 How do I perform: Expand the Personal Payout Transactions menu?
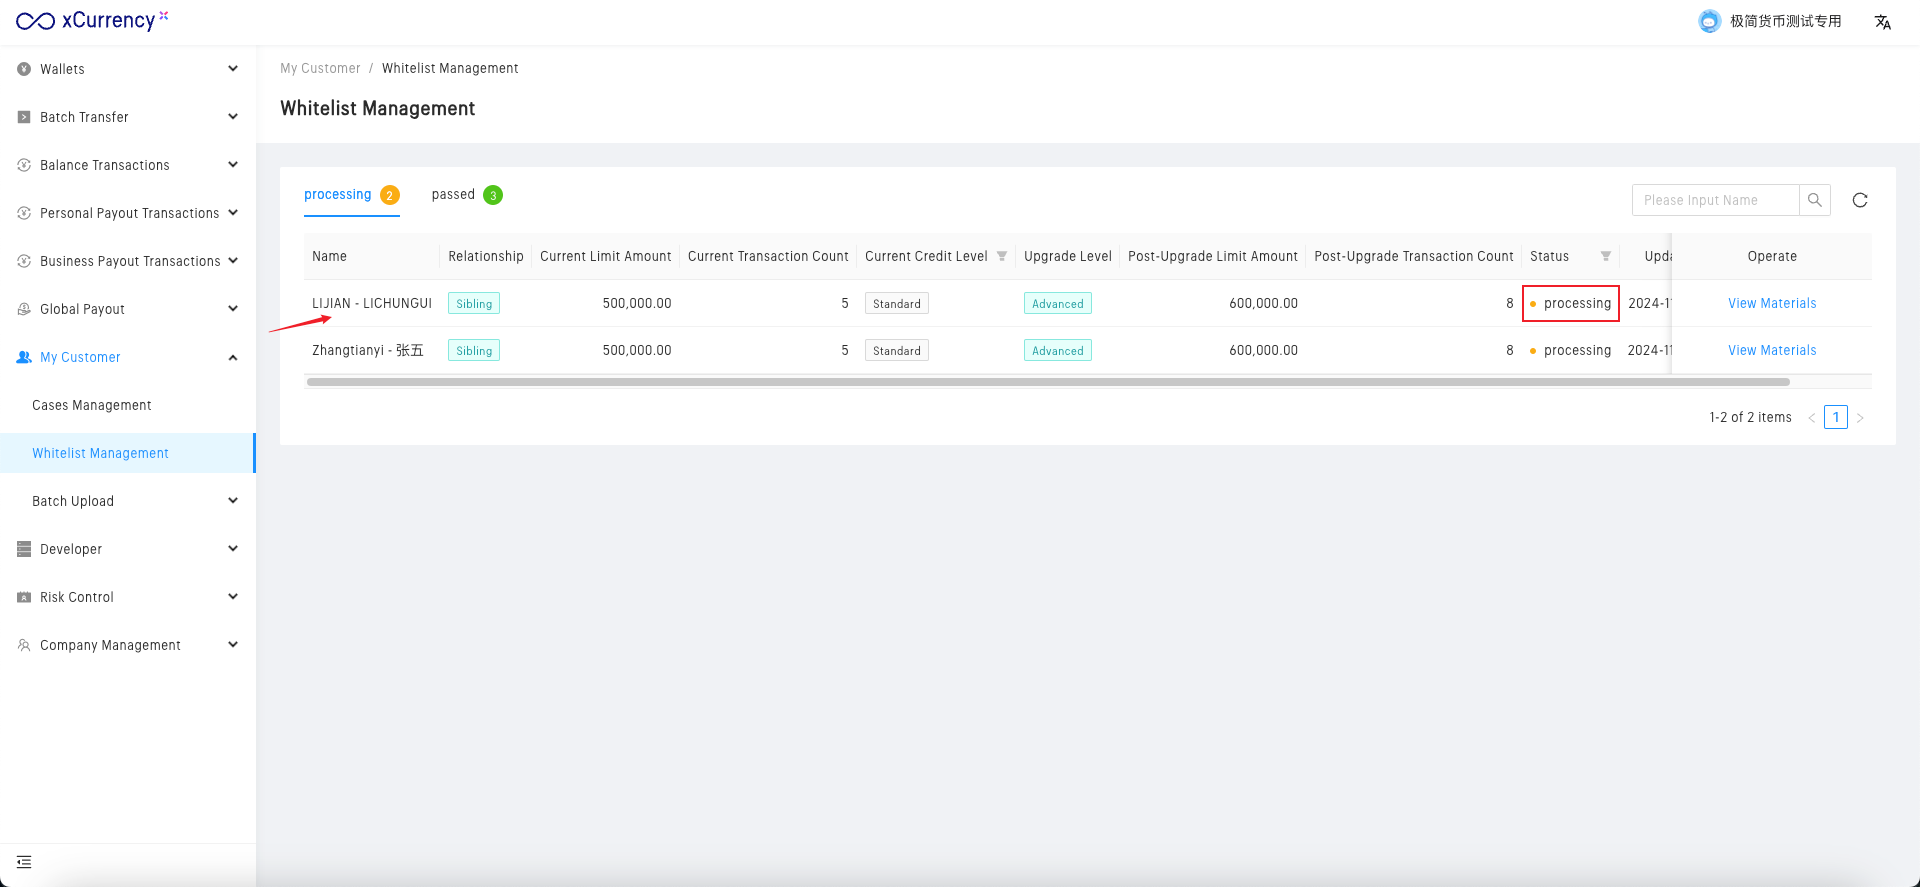233,213
